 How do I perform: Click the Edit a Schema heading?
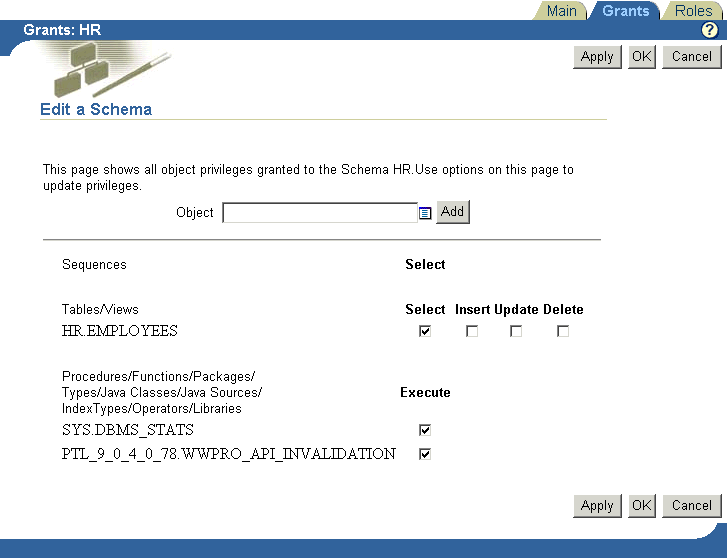(x=96, y=109)
